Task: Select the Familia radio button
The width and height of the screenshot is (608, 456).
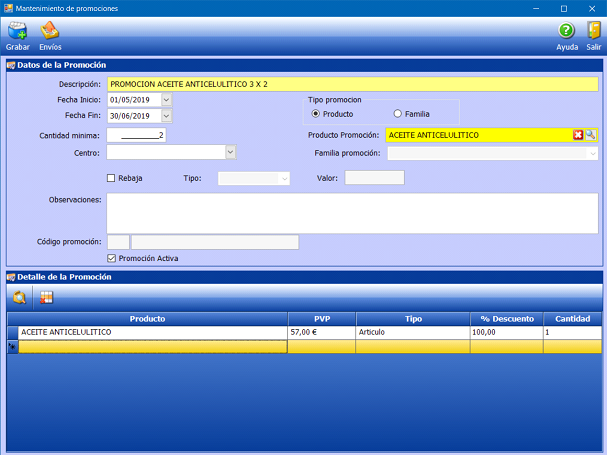Action: [x=398, y=114]
